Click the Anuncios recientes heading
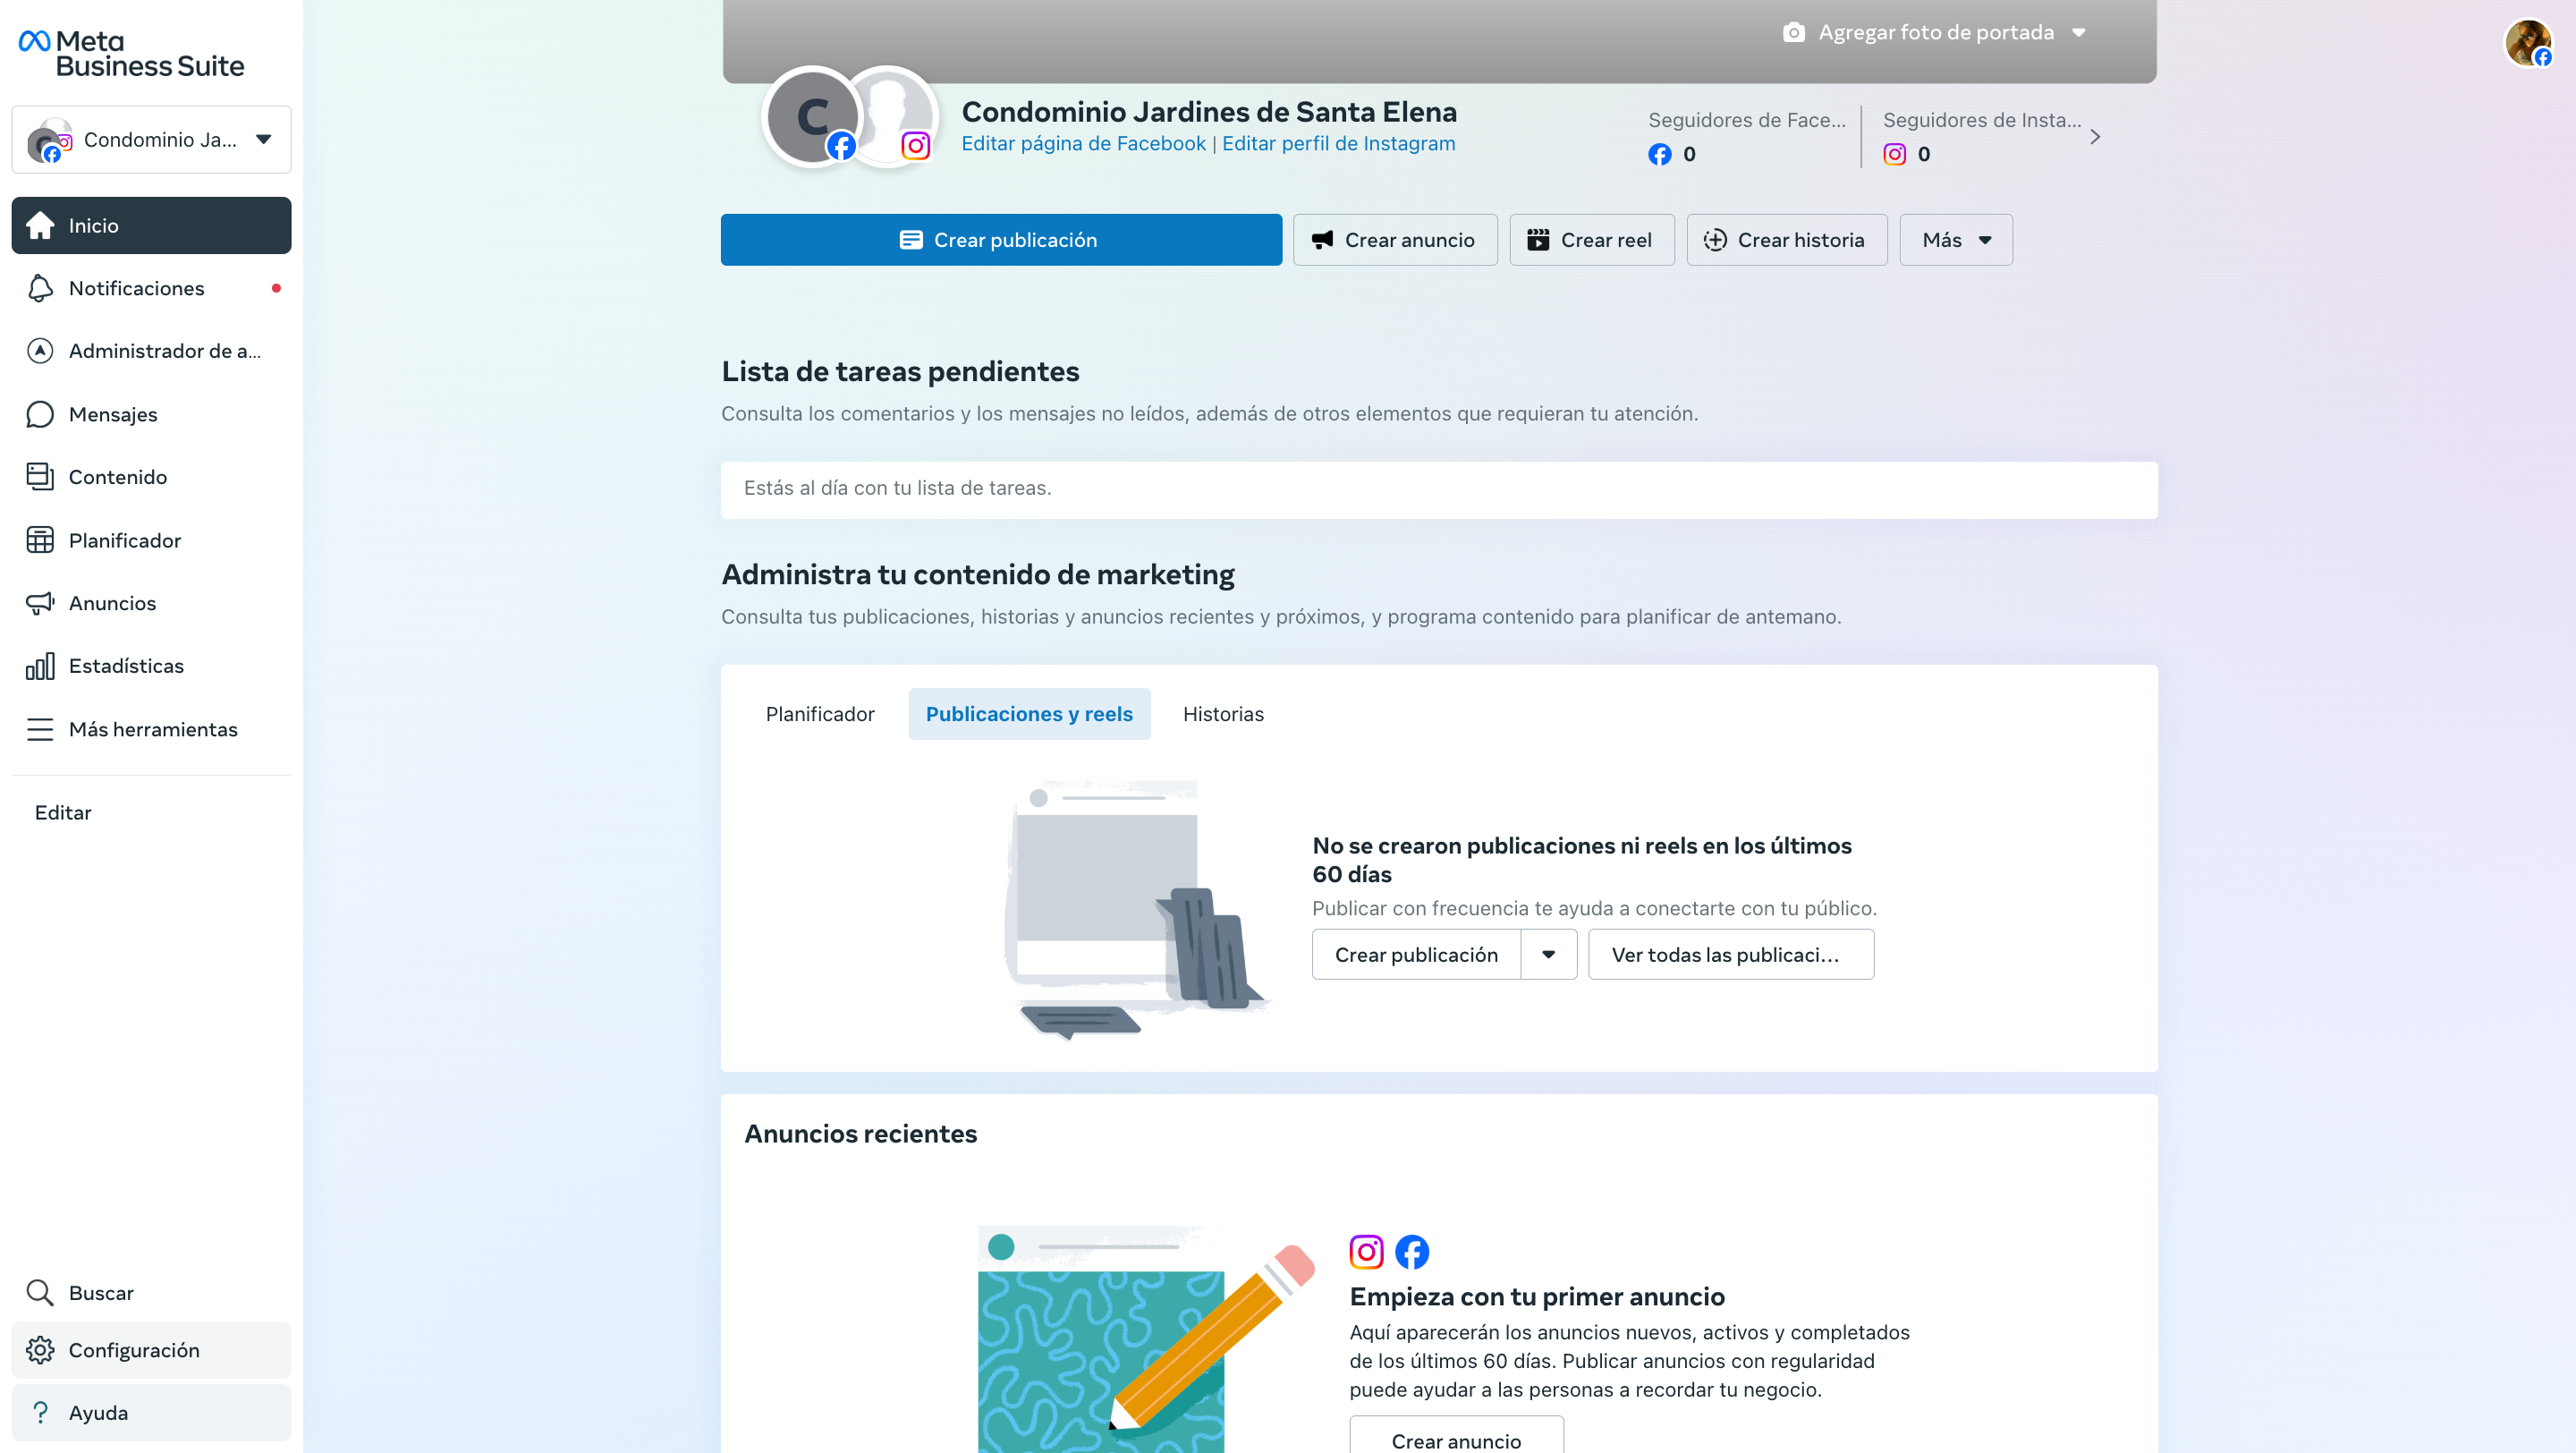 click(x=860, y=1133)
